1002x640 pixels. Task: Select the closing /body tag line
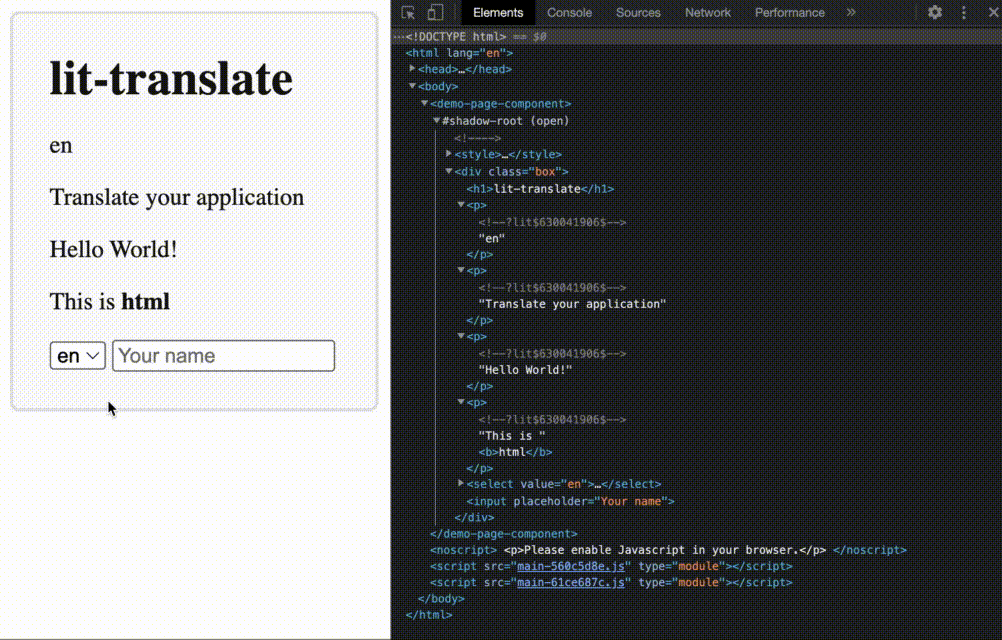coord(441,598)
